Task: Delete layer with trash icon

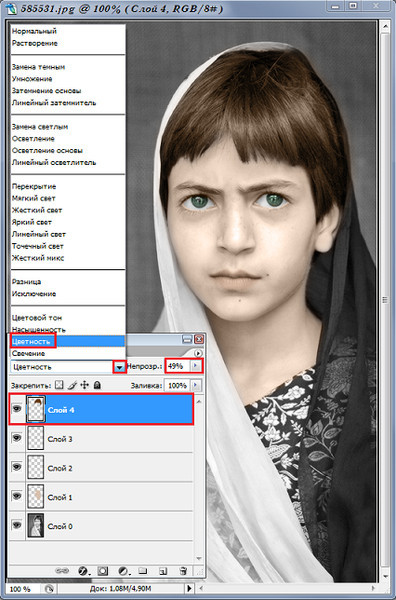Action: pyautogui.click(x=183, y=571)
